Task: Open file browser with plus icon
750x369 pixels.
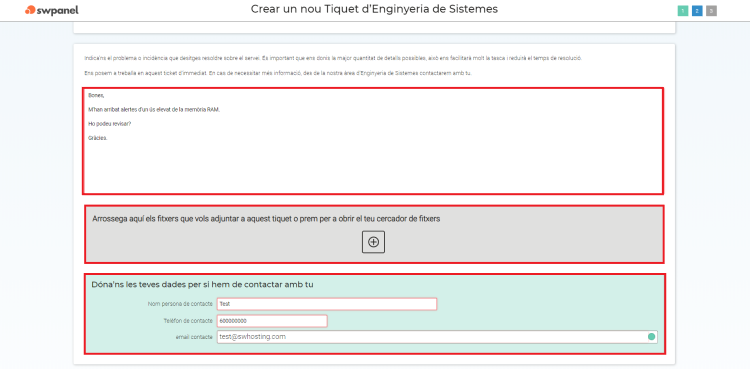Action: [373, 242]
